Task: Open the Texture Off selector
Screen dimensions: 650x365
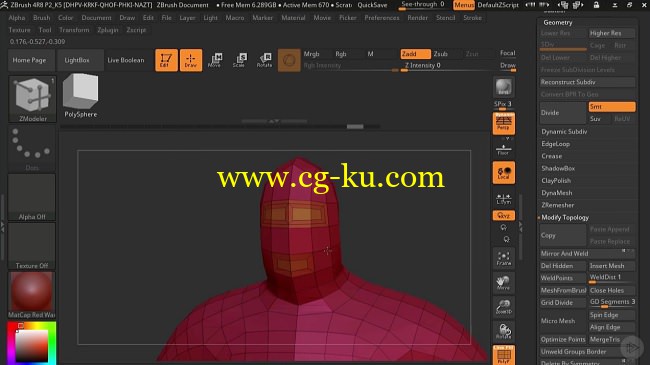Action: 32,246
